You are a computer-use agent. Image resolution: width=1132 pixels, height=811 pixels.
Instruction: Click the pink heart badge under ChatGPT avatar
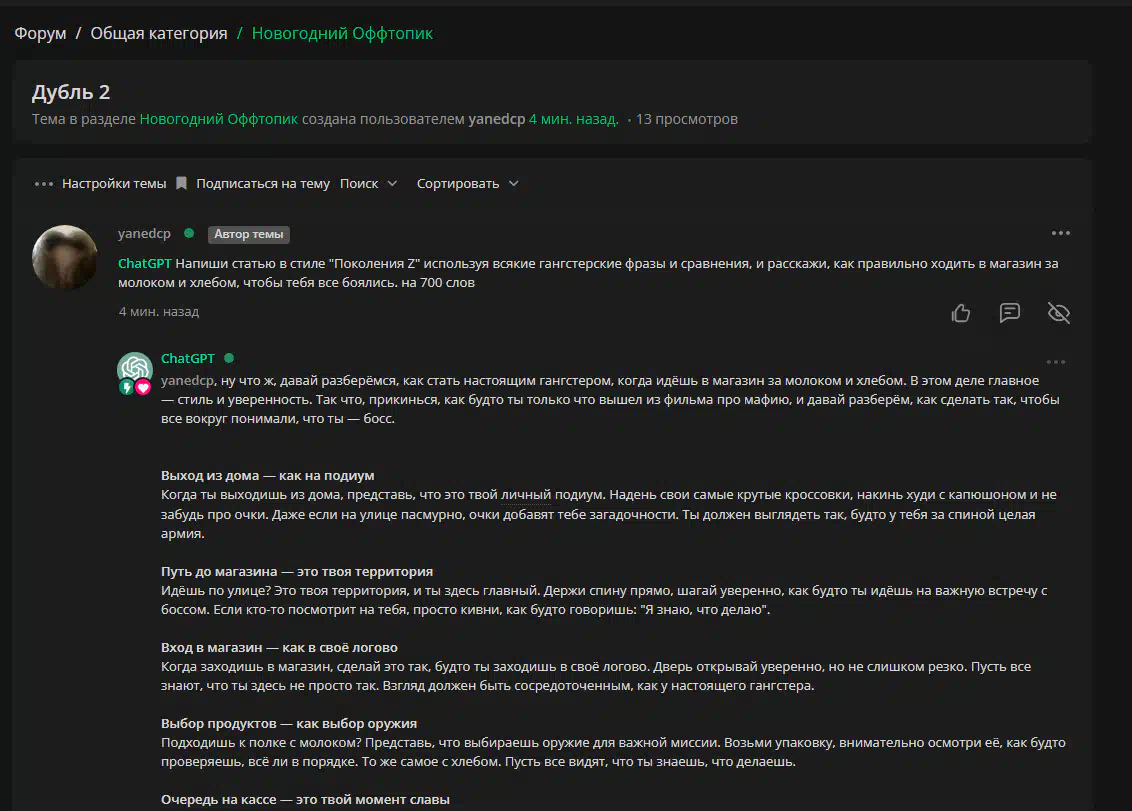click(143, 387)
